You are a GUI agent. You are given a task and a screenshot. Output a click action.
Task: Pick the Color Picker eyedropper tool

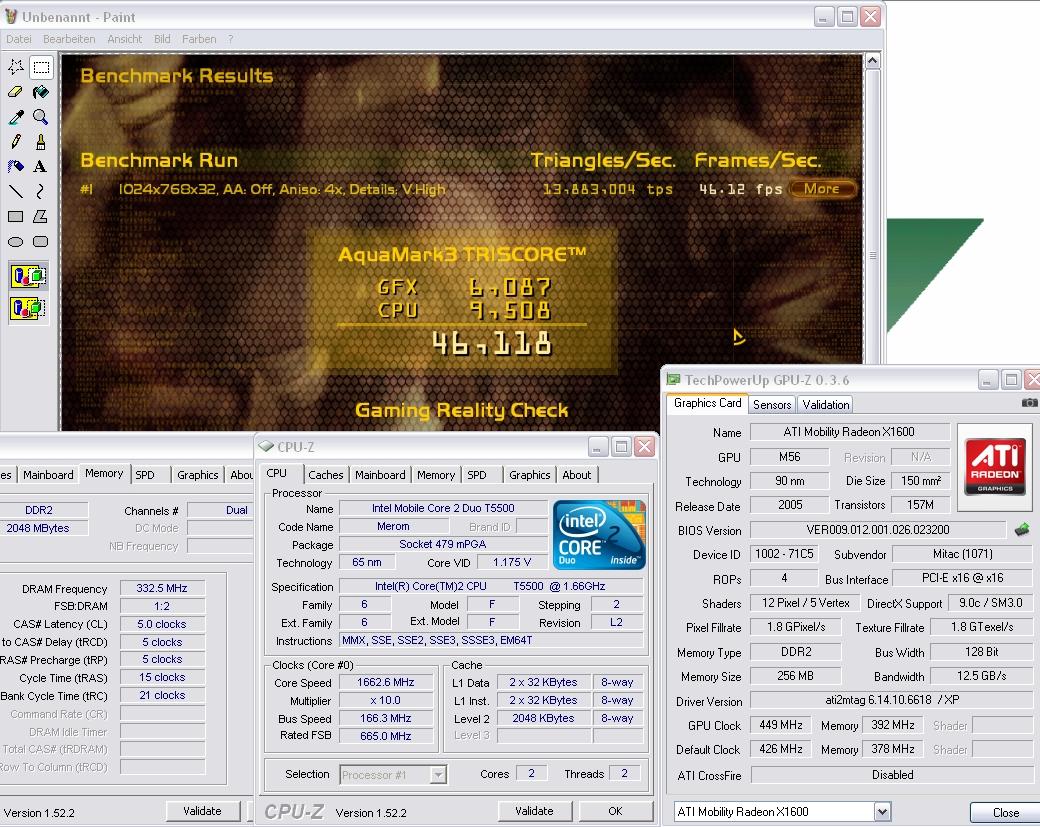point(16,117)
